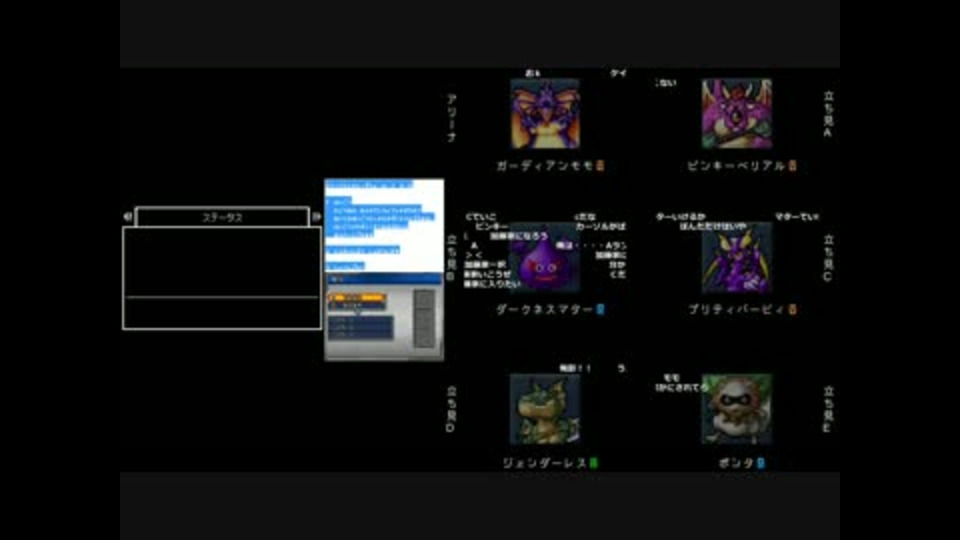Click the vertical 立ち見E seat label
960x540 pixels.
[828, 410]
